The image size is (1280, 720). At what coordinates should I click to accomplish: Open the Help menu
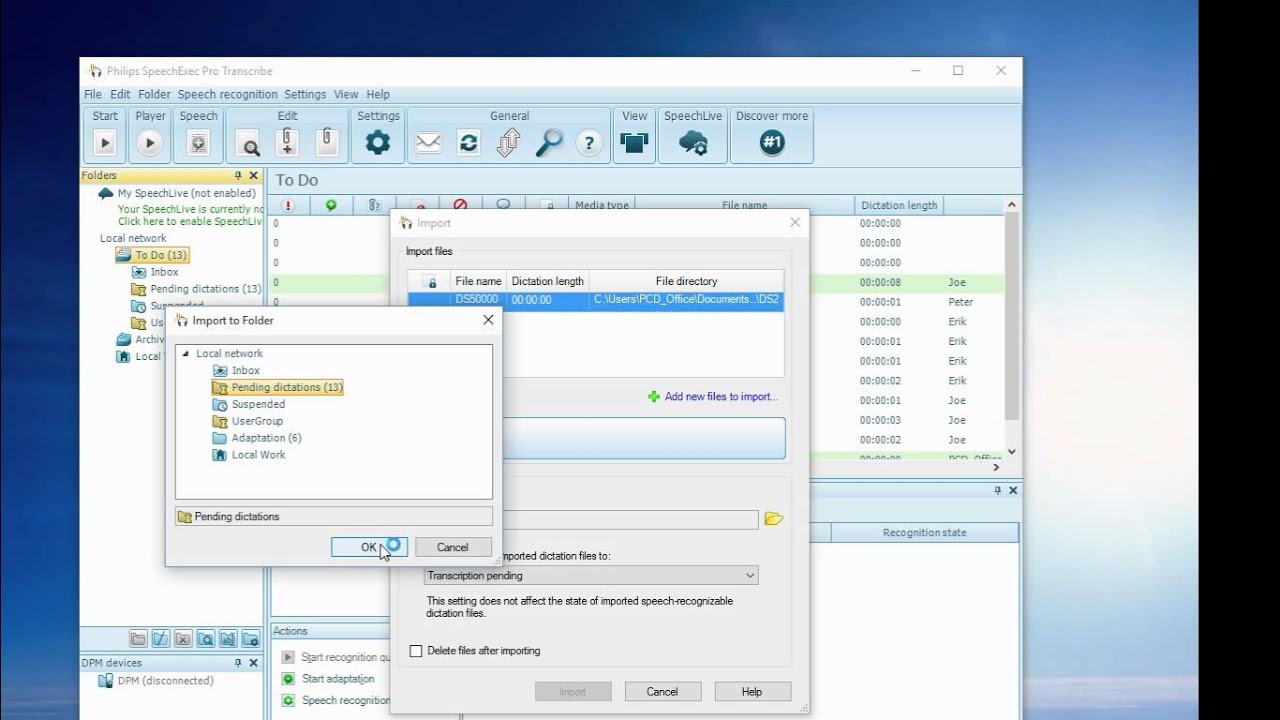[378, 94]
